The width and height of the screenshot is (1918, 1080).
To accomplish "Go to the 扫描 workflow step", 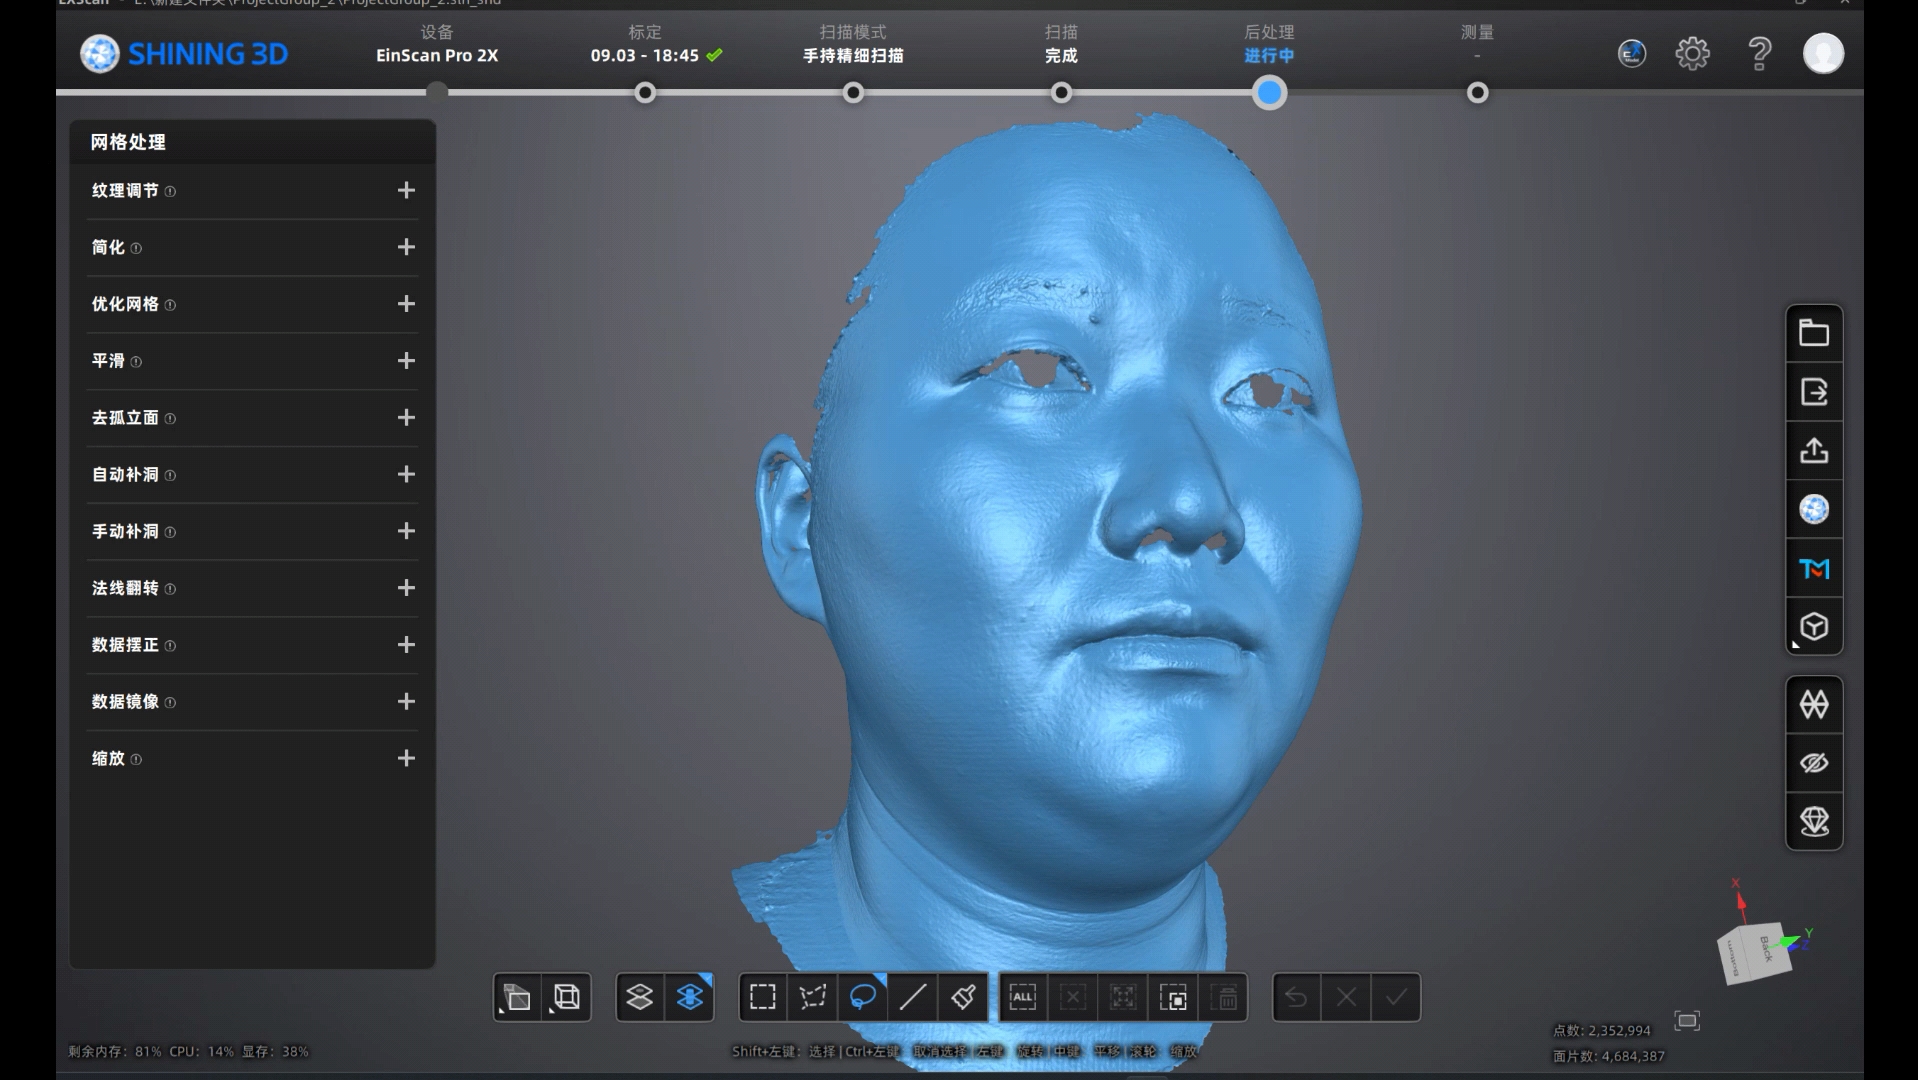I will point(1061,93).
